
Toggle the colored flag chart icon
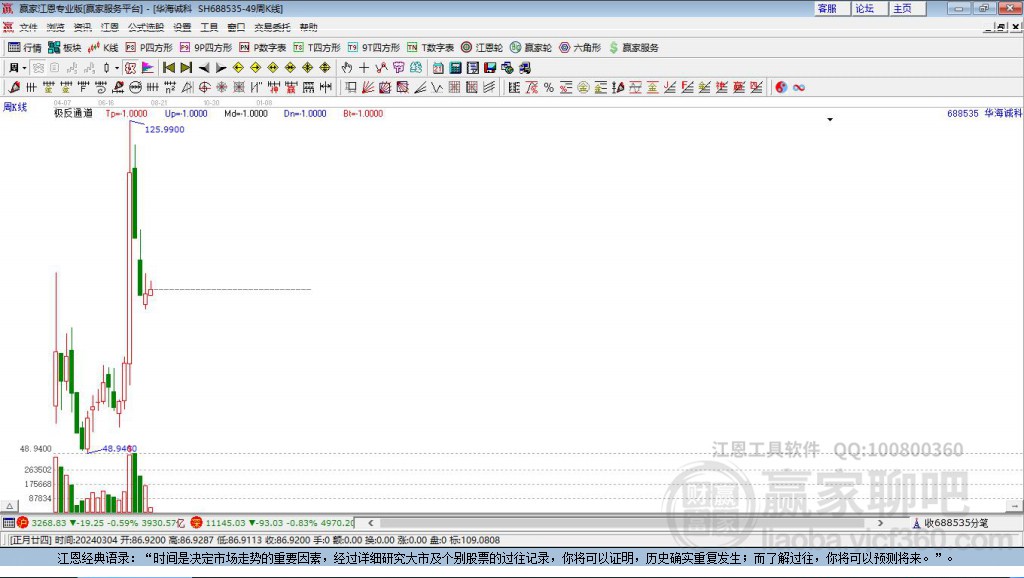click(x=148, y=68)
